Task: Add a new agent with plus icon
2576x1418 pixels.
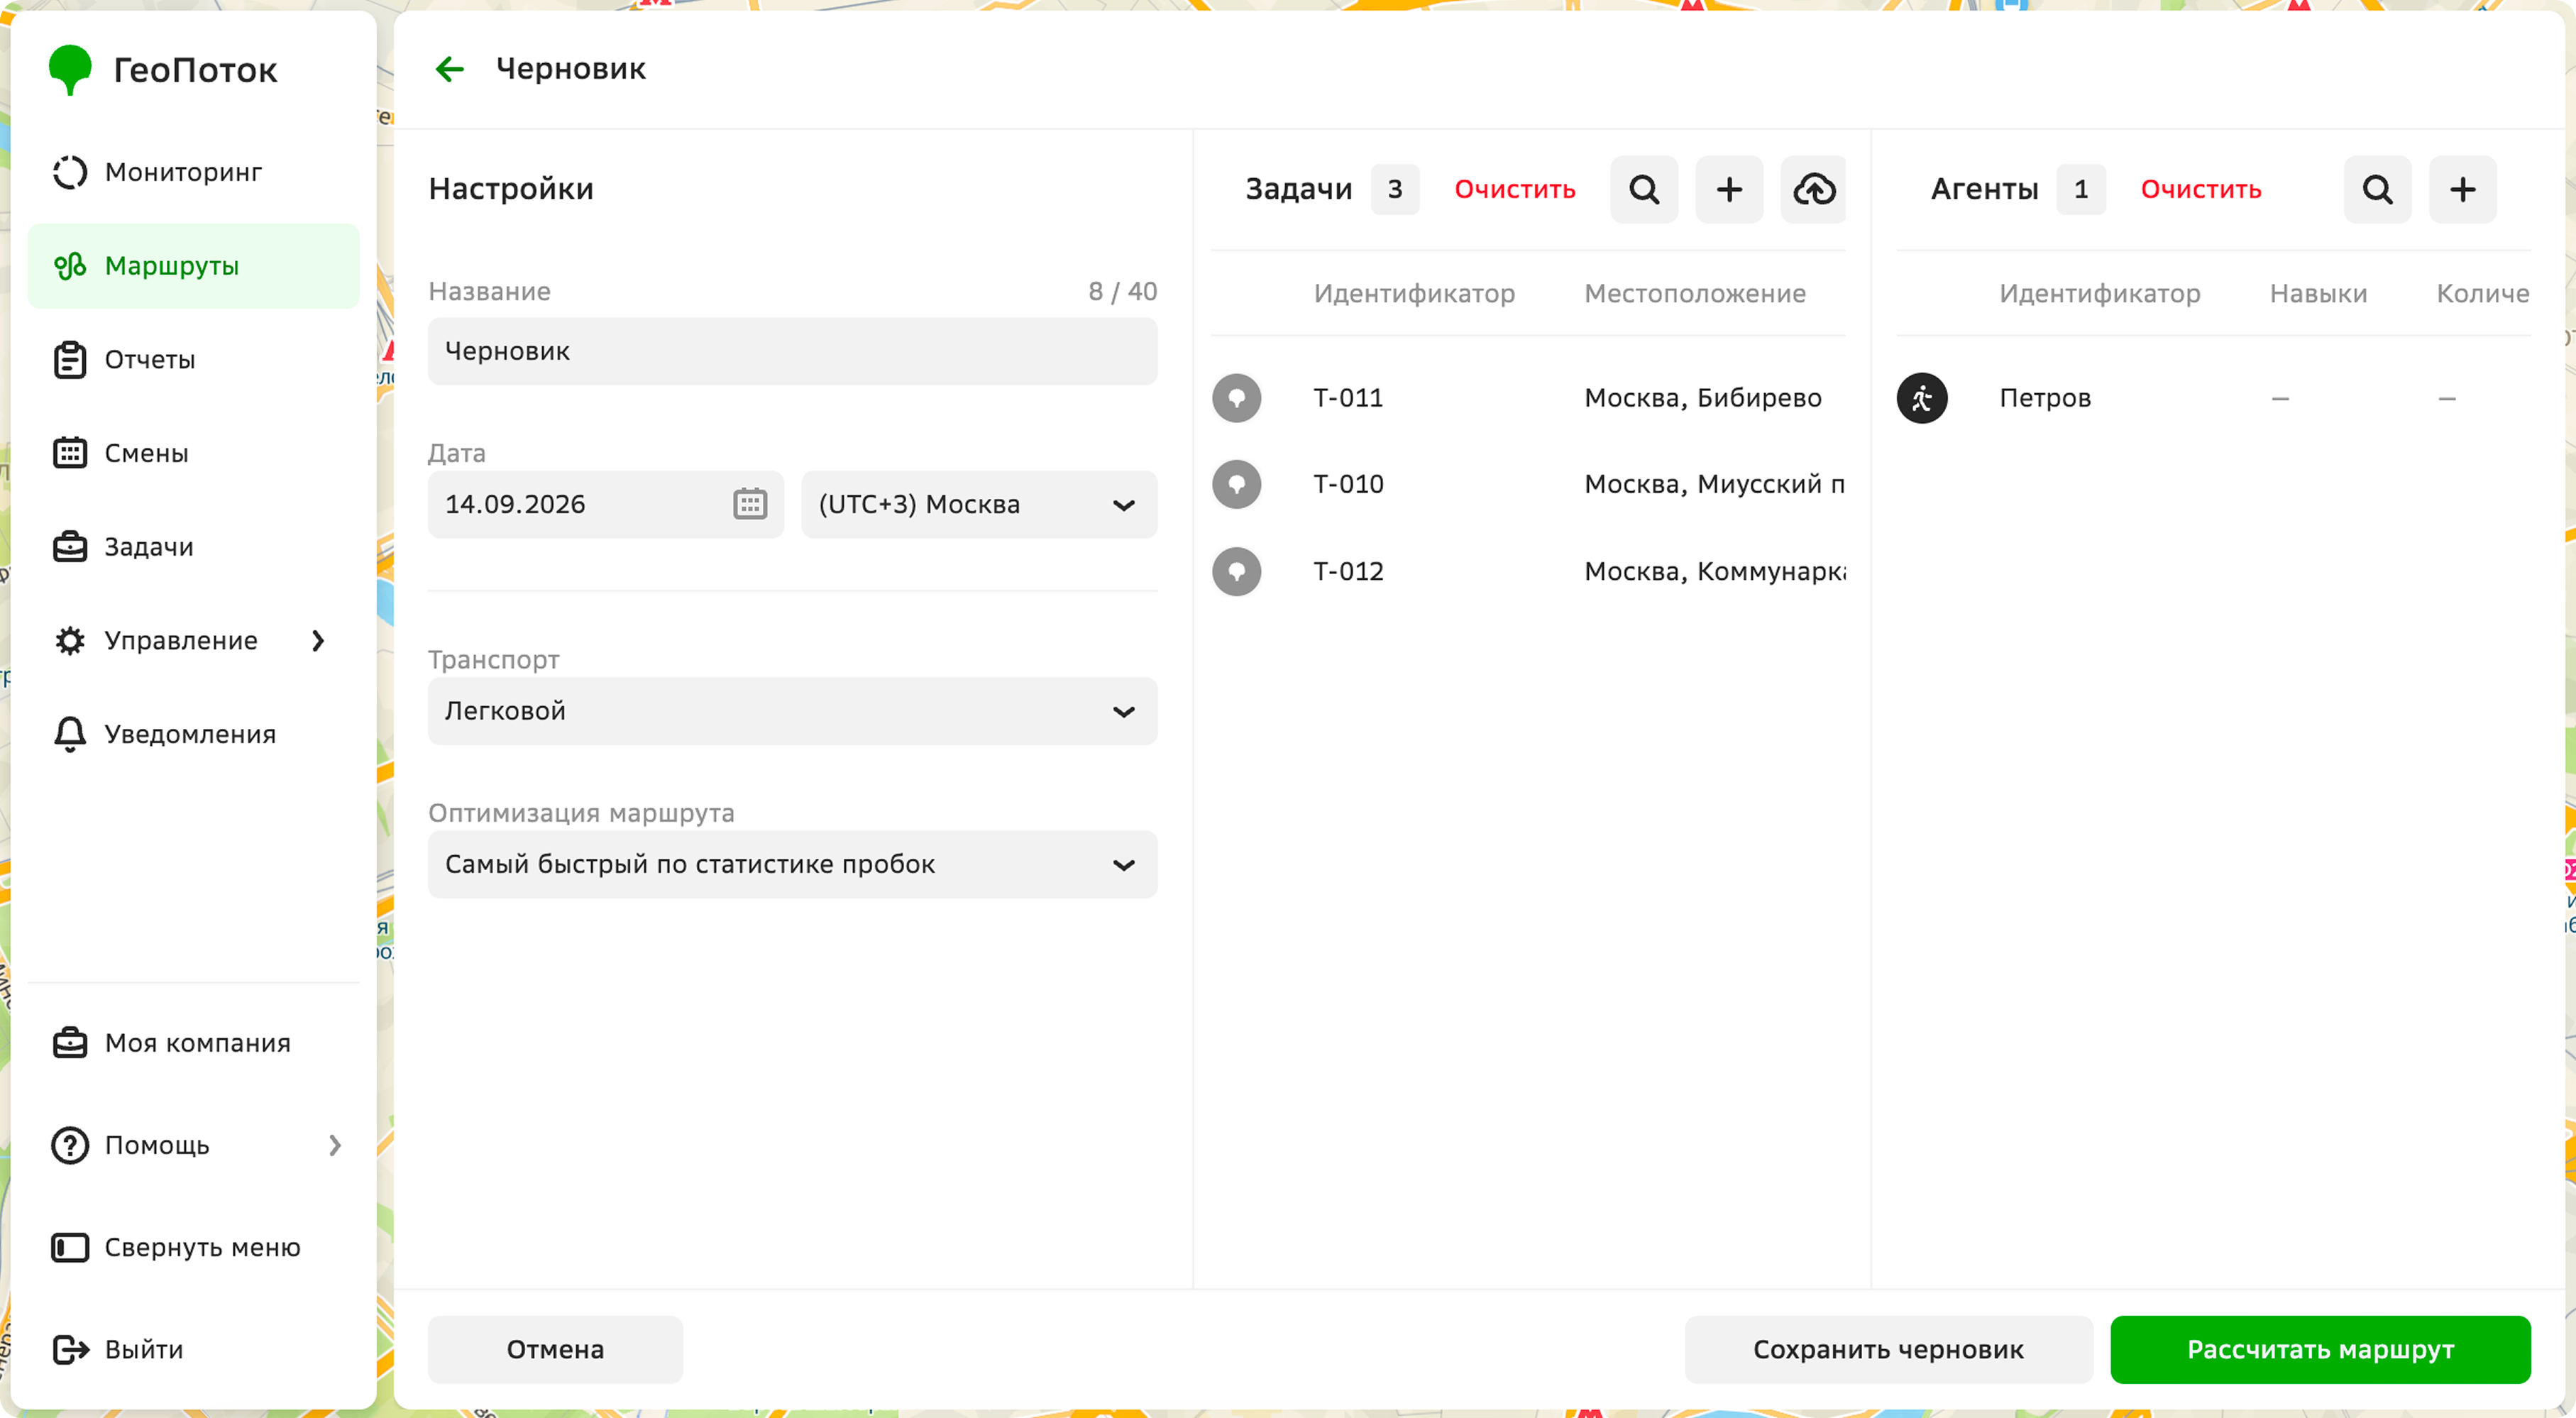Action: click(x=2463, y=189)
